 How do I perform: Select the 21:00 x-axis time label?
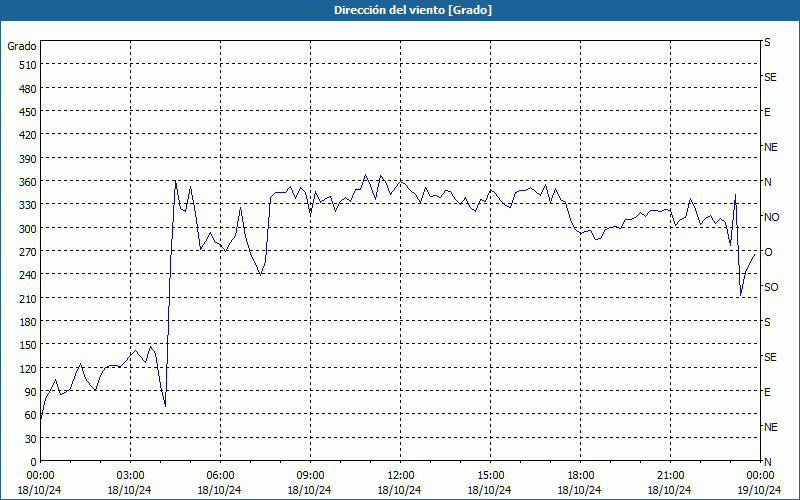670,475
